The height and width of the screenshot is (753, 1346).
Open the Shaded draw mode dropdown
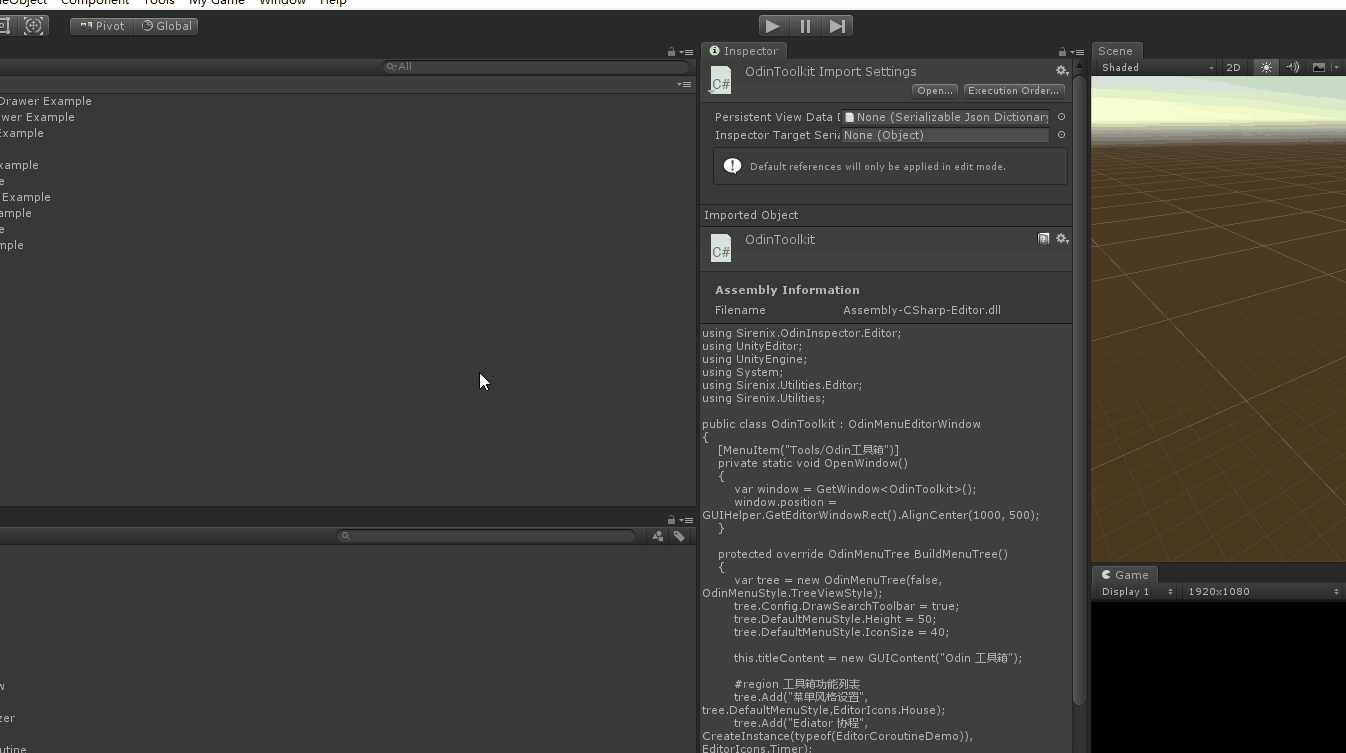coord(1156,67)
